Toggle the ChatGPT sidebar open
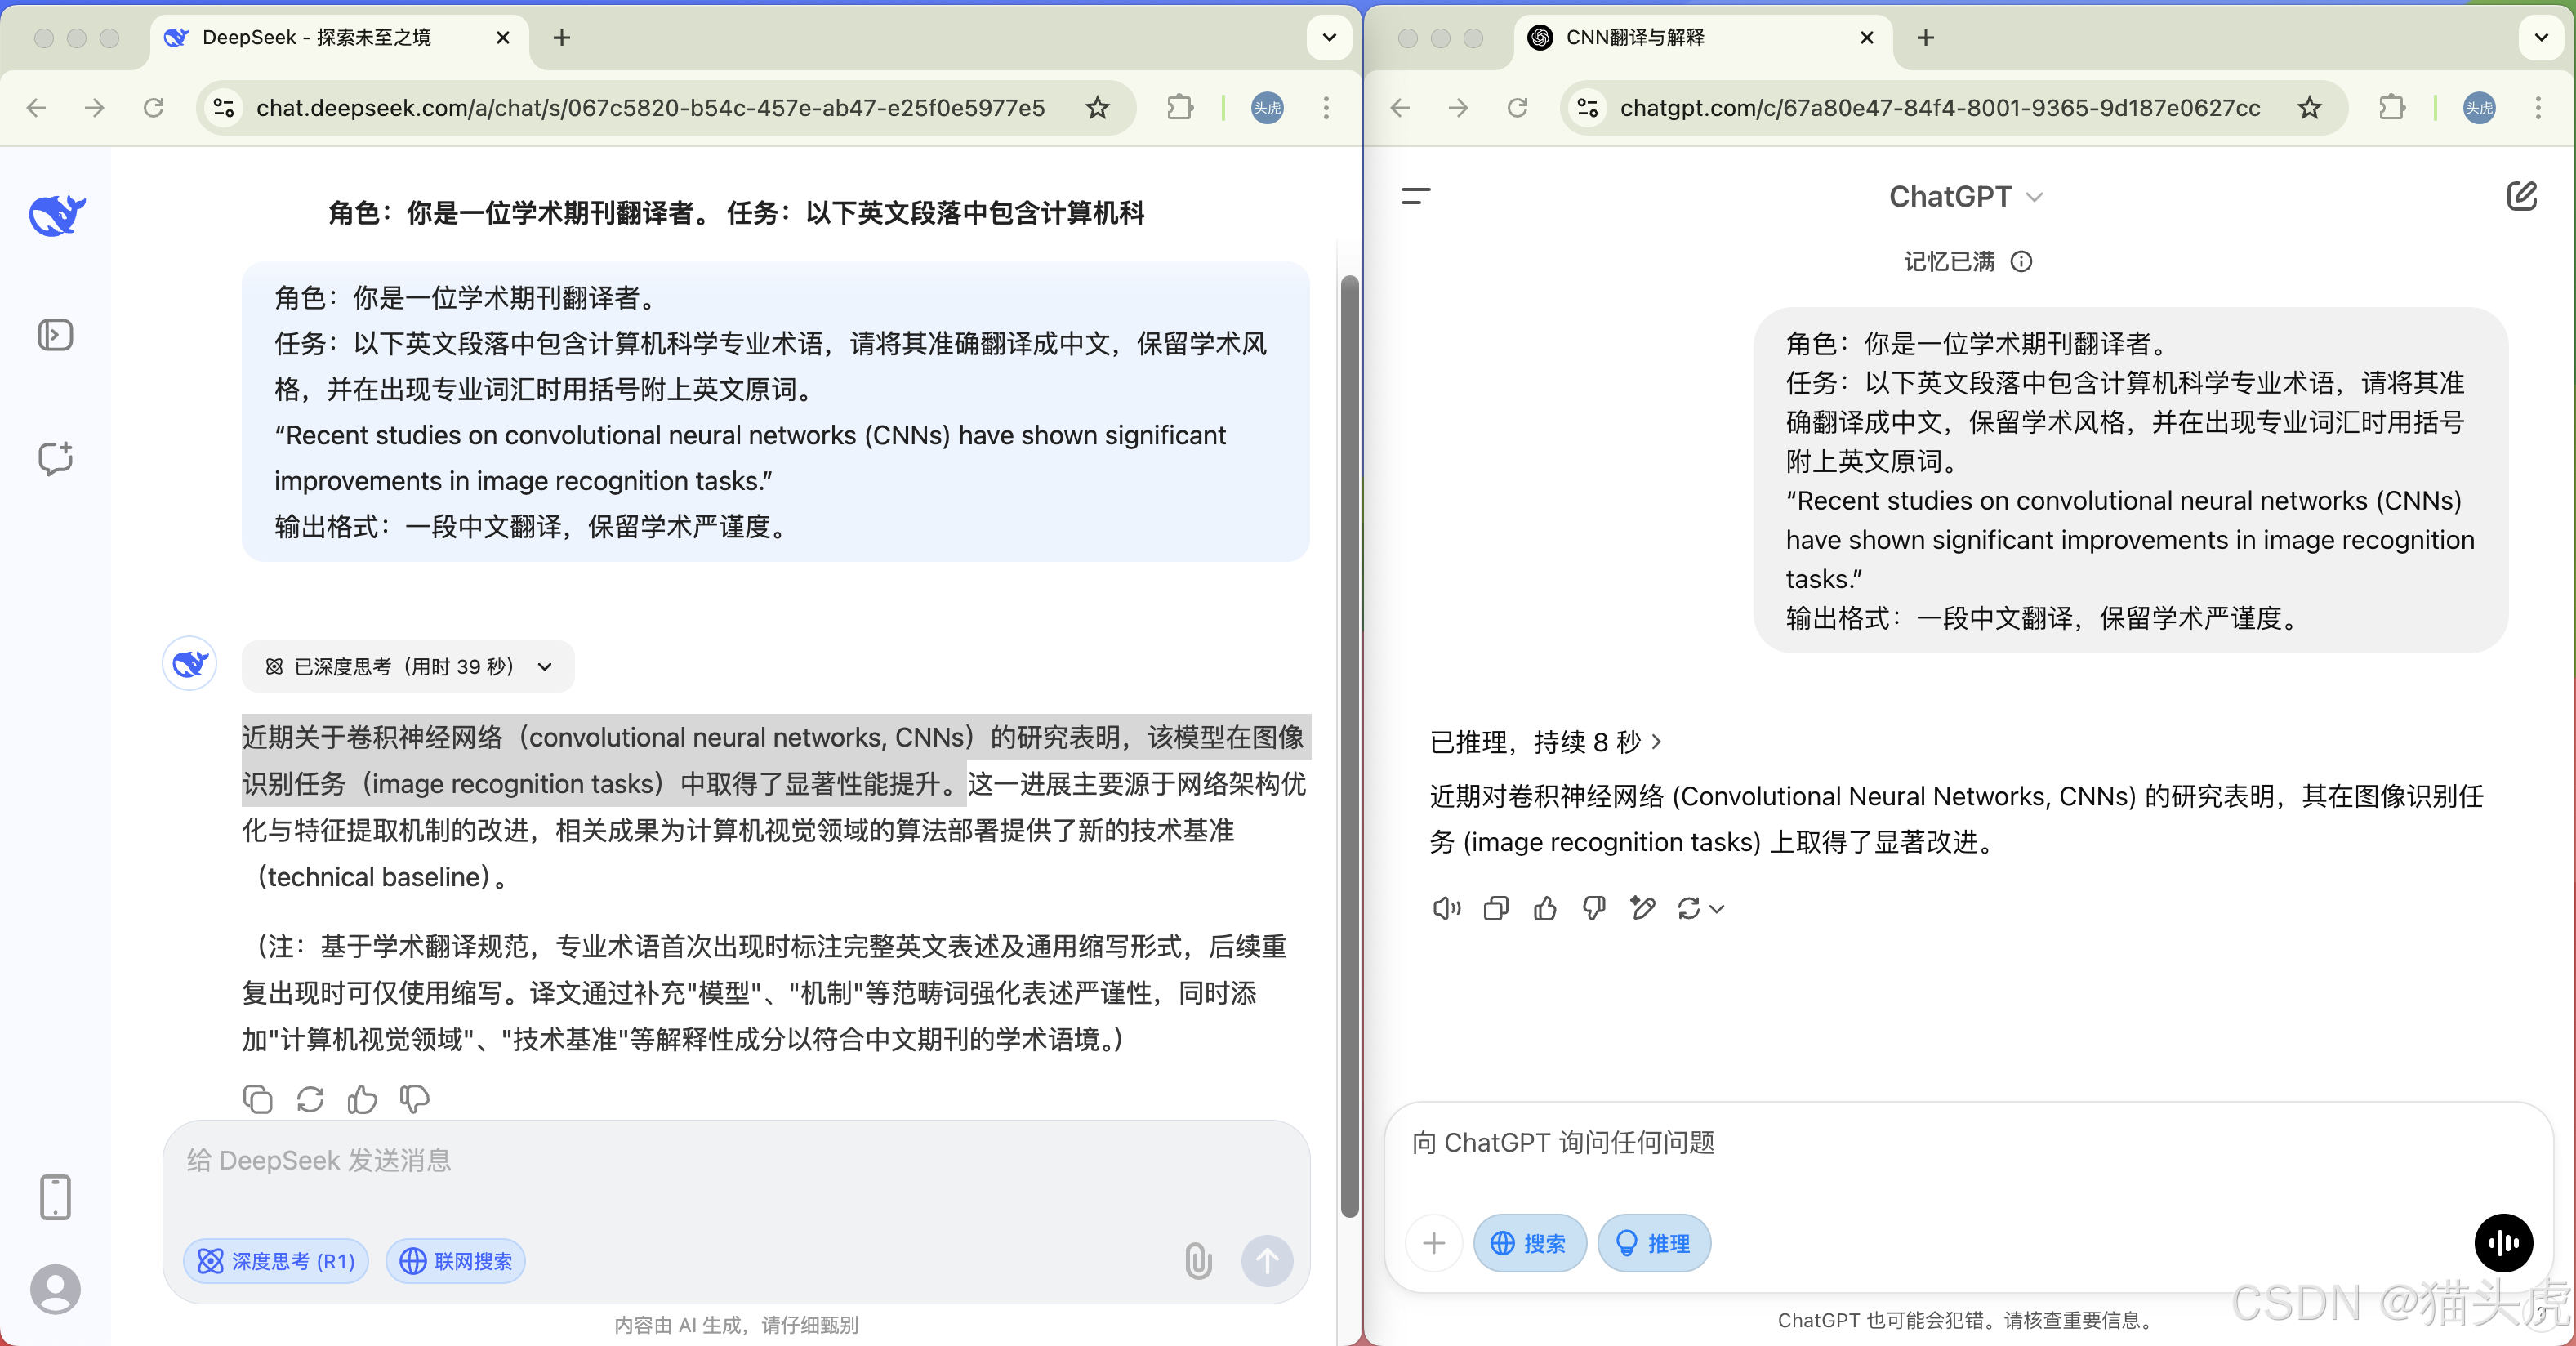Viewport: 2576px width, 1346px height. [x=1415, y=196]
